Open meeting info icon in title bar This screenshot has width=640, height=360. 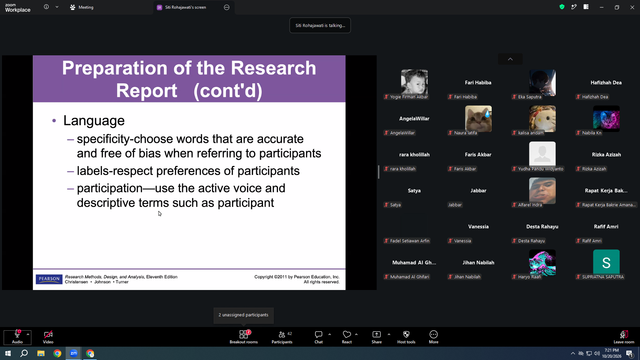pos(46,7)
